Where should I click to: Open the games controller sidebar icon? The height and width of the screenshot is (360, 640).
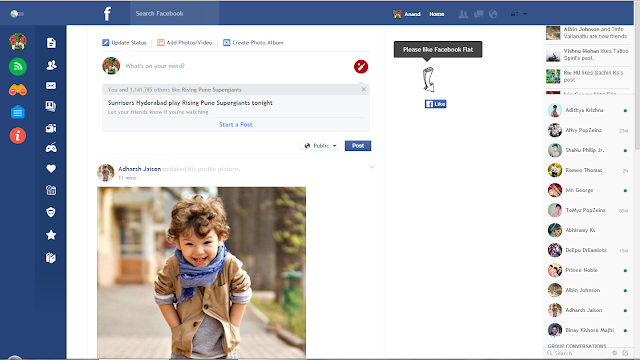(x=51, y=148)
